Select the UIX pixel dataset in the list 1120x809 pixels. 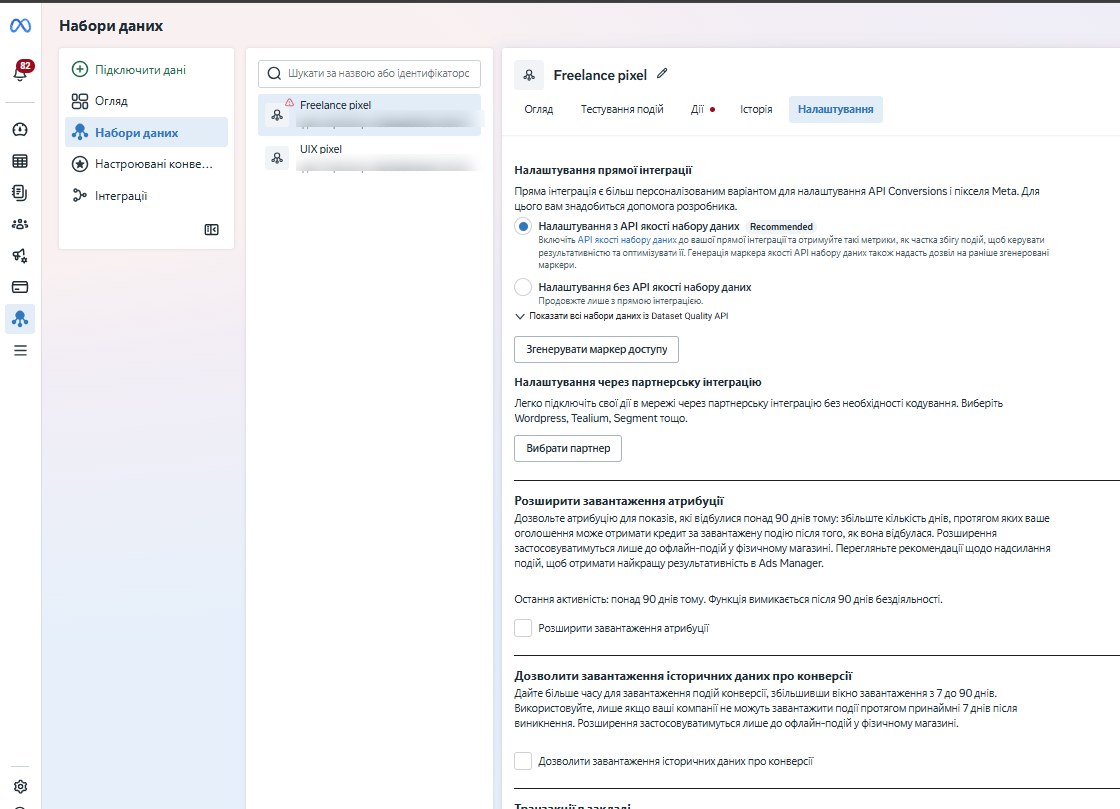click(369, 158)
